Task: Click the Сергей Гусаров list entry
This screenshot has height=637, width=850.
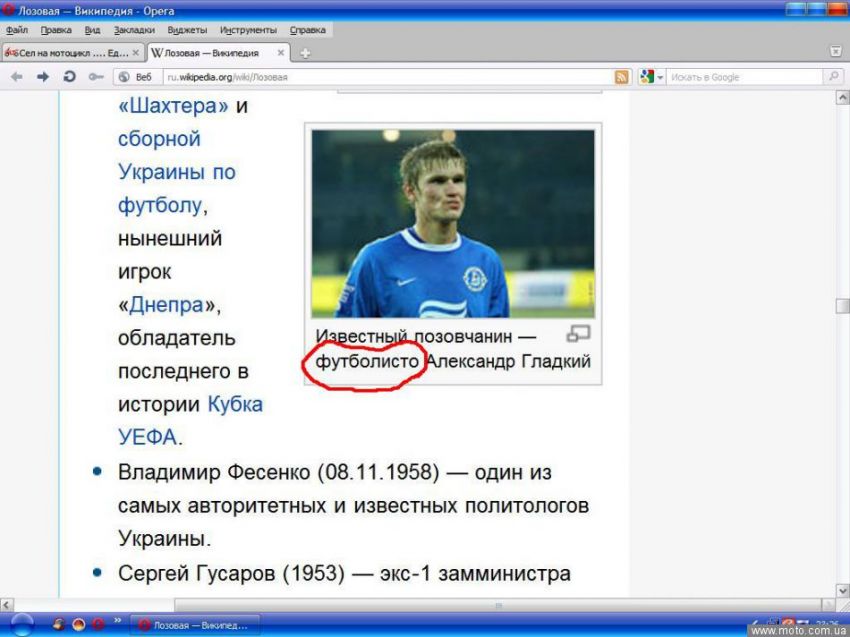Action: [x=344, y=574]
